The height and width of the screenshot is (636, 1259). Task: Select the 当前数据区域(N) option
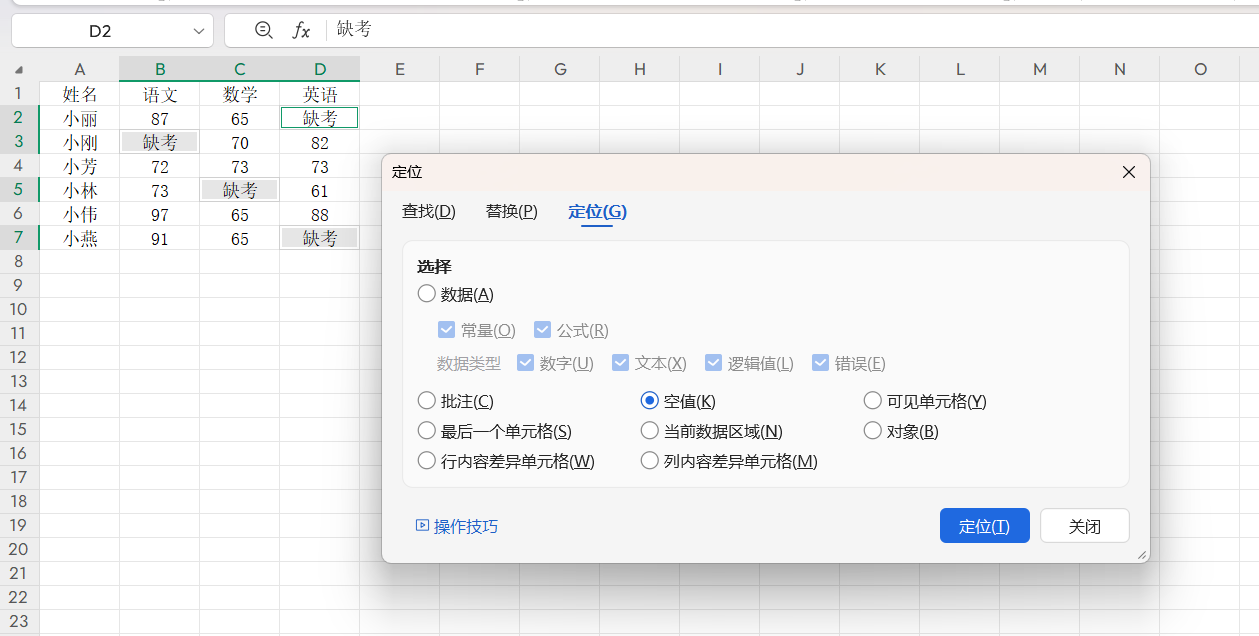tap(649, 430)
